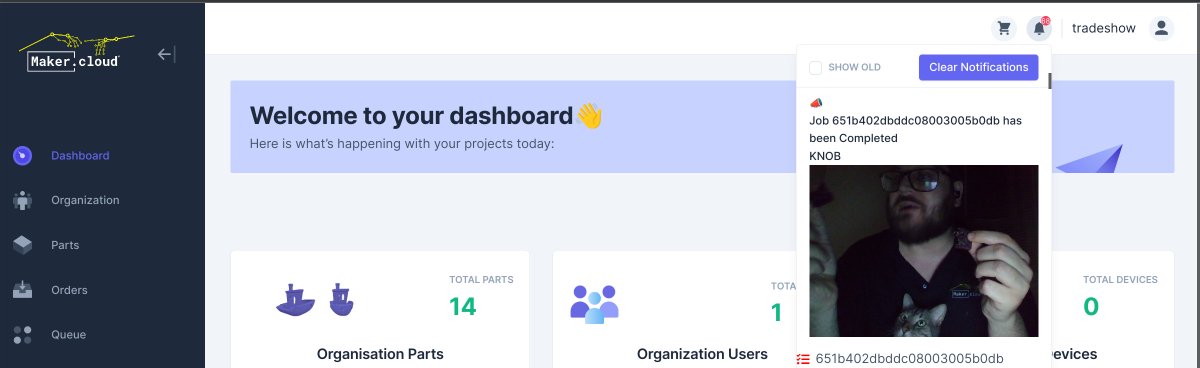
Task: Click the Maker.cloud logo
Action: (75, 53)
